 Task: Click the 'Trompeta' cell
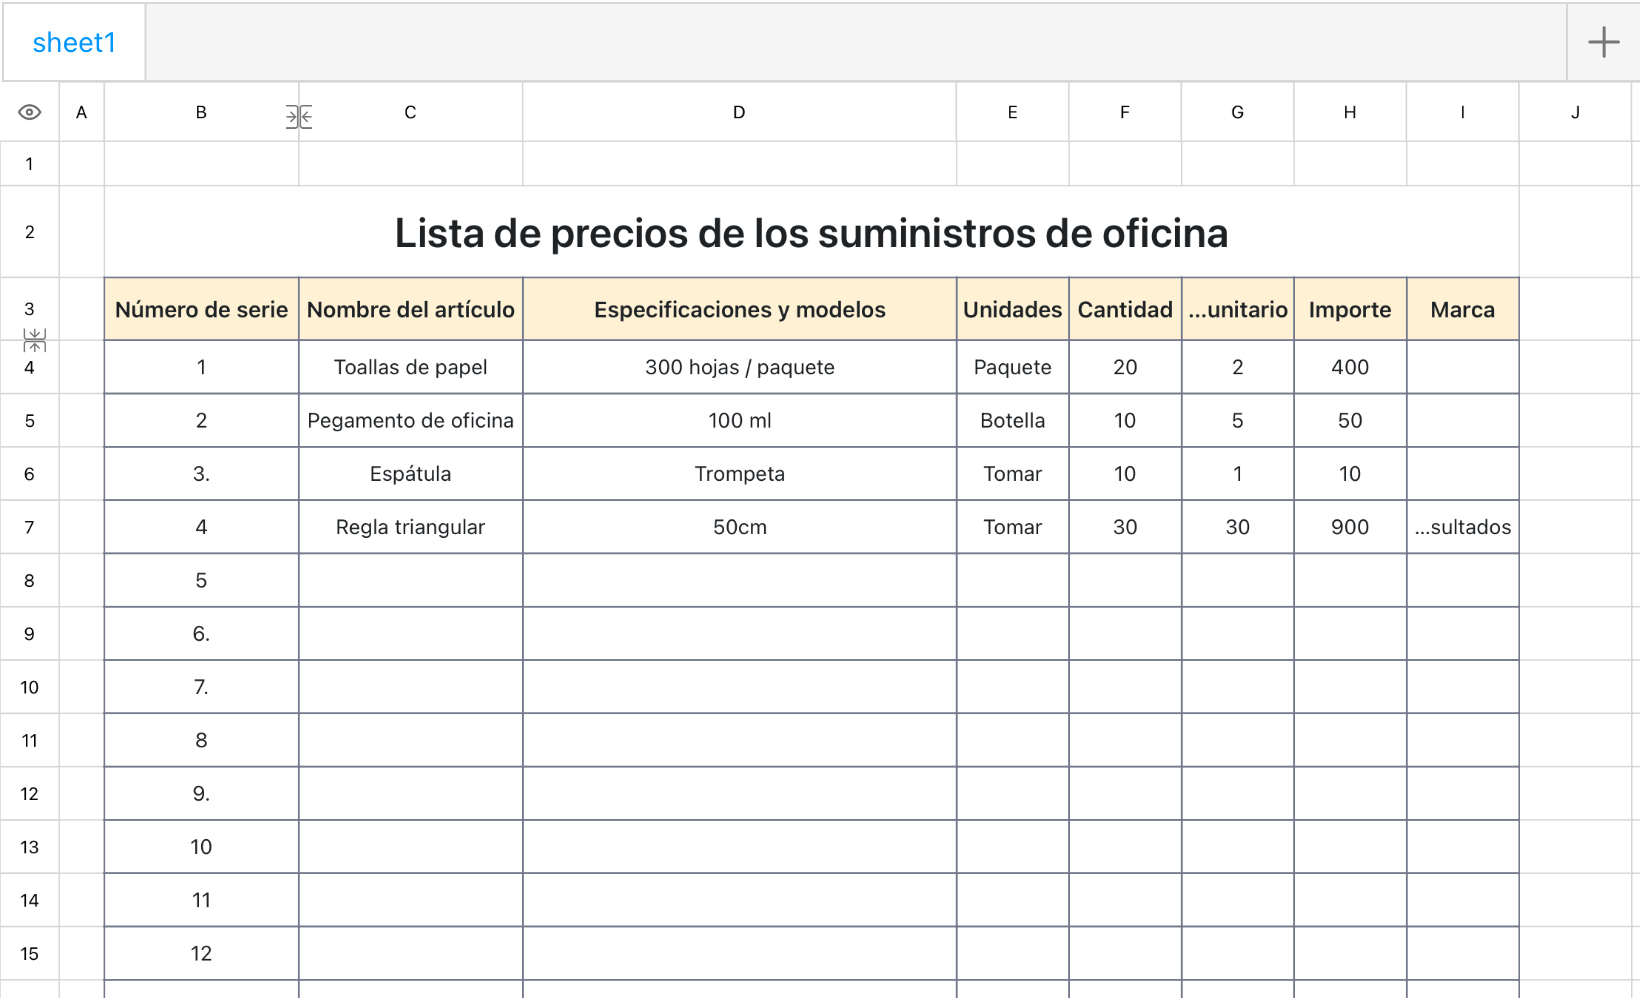[740, 474]
